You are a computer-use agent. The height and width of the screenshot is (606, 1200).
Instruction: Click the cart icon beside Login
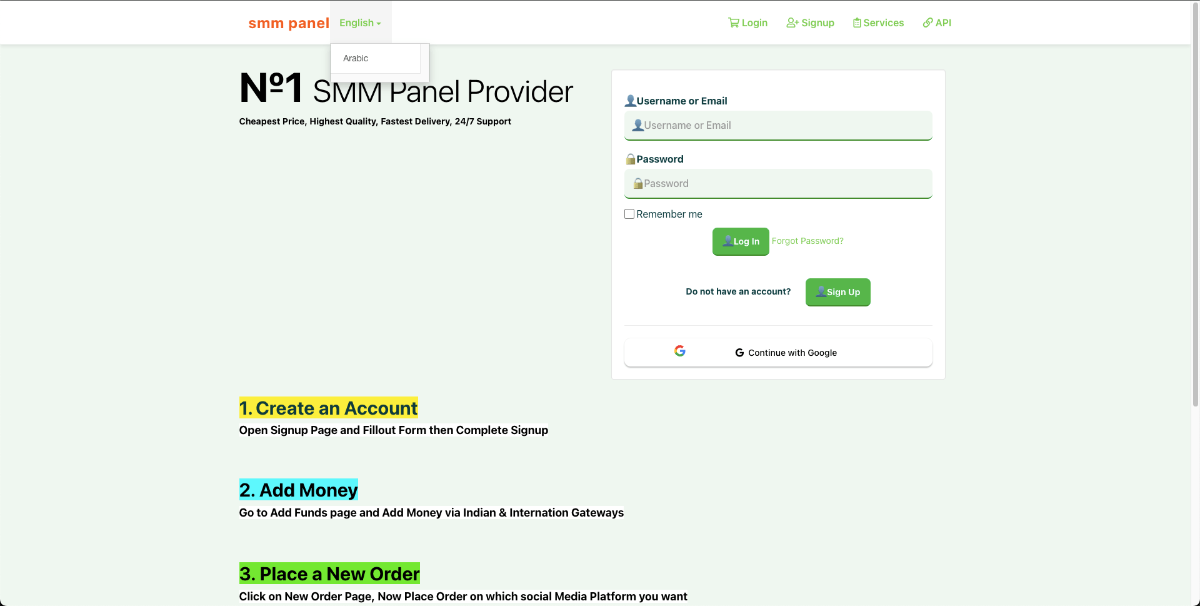[733, 22]
